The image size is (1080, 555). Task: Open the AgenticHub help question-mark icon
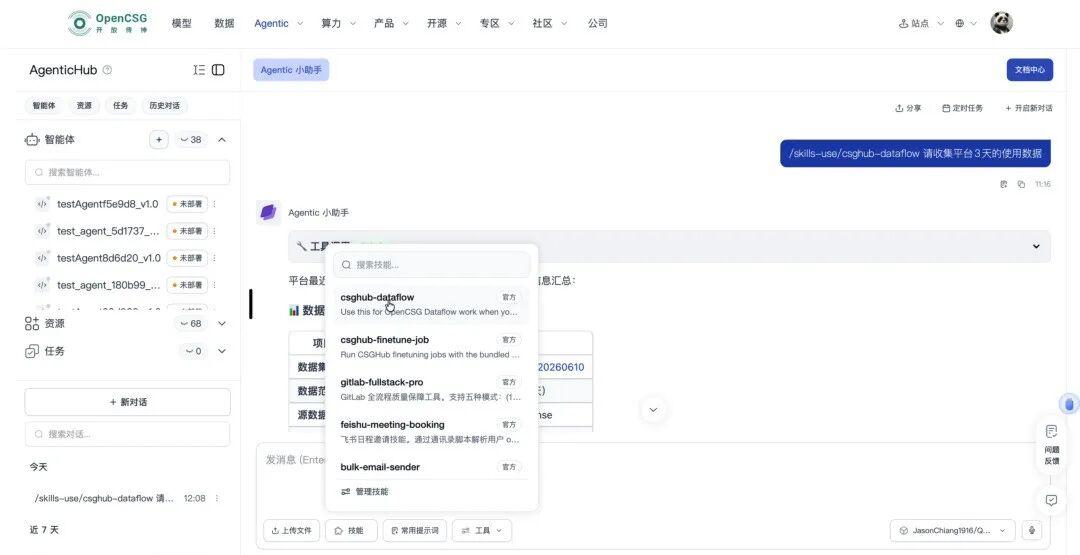tap(107, 70)
